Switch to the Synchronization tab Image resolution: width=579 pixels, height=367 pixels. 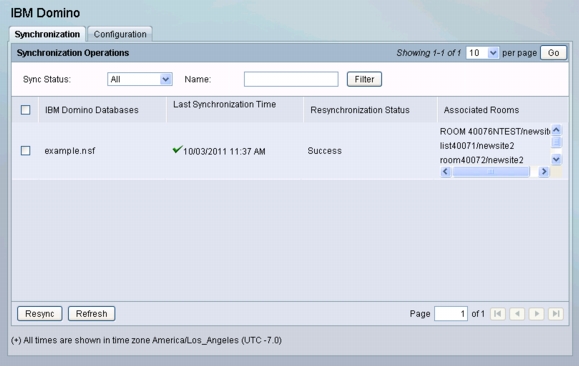[x=47, y=34]
